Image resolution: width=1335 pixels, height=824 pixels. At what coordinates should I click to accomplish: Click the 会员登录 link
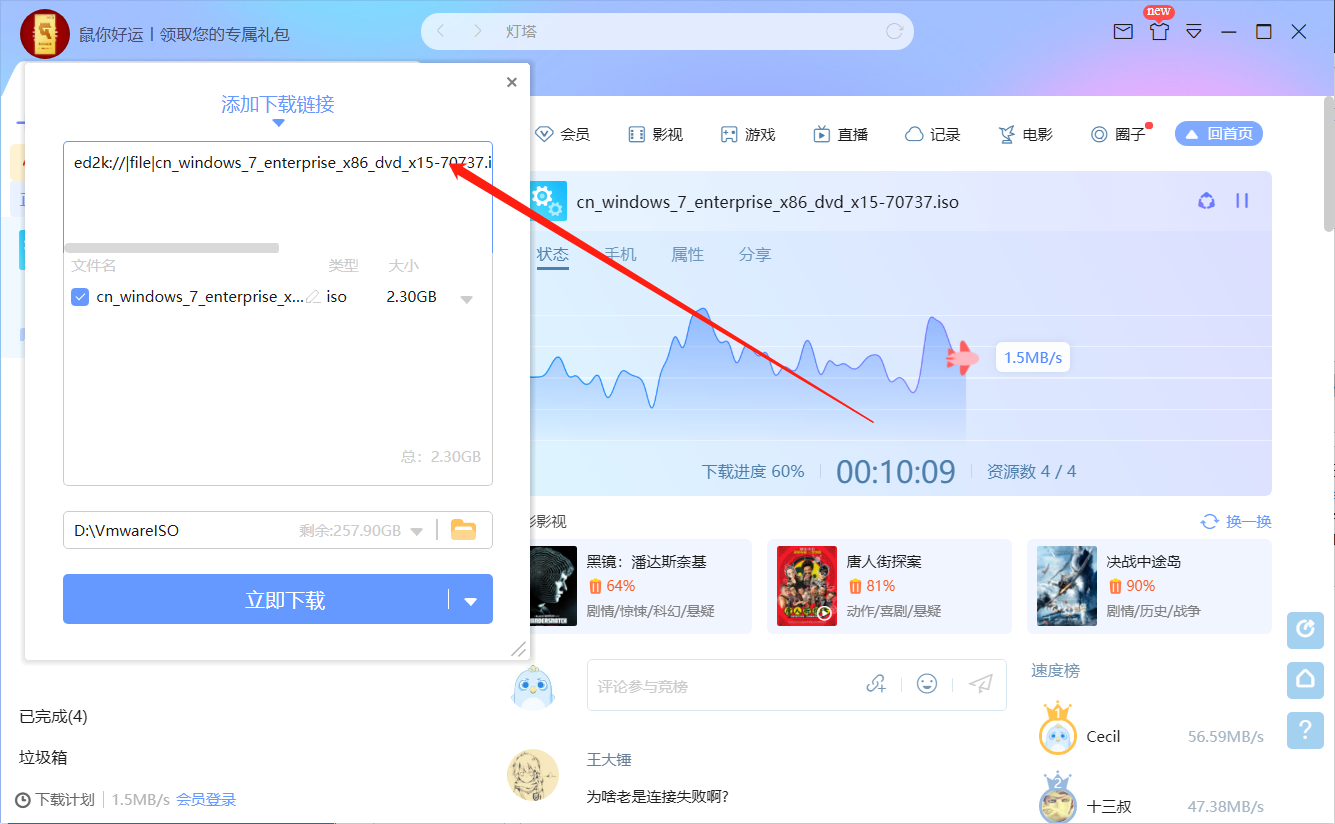tap(206, 800)
